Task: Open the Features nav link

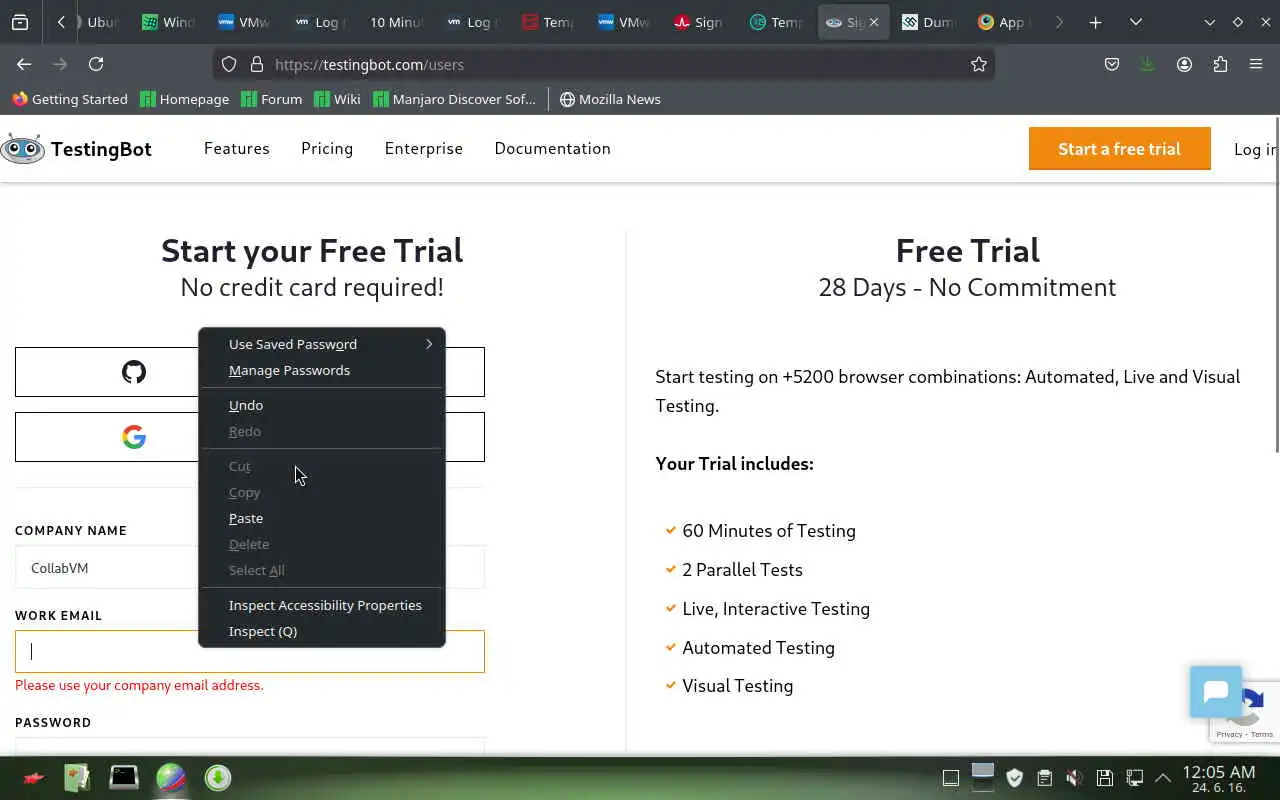Action: (237, 148)
